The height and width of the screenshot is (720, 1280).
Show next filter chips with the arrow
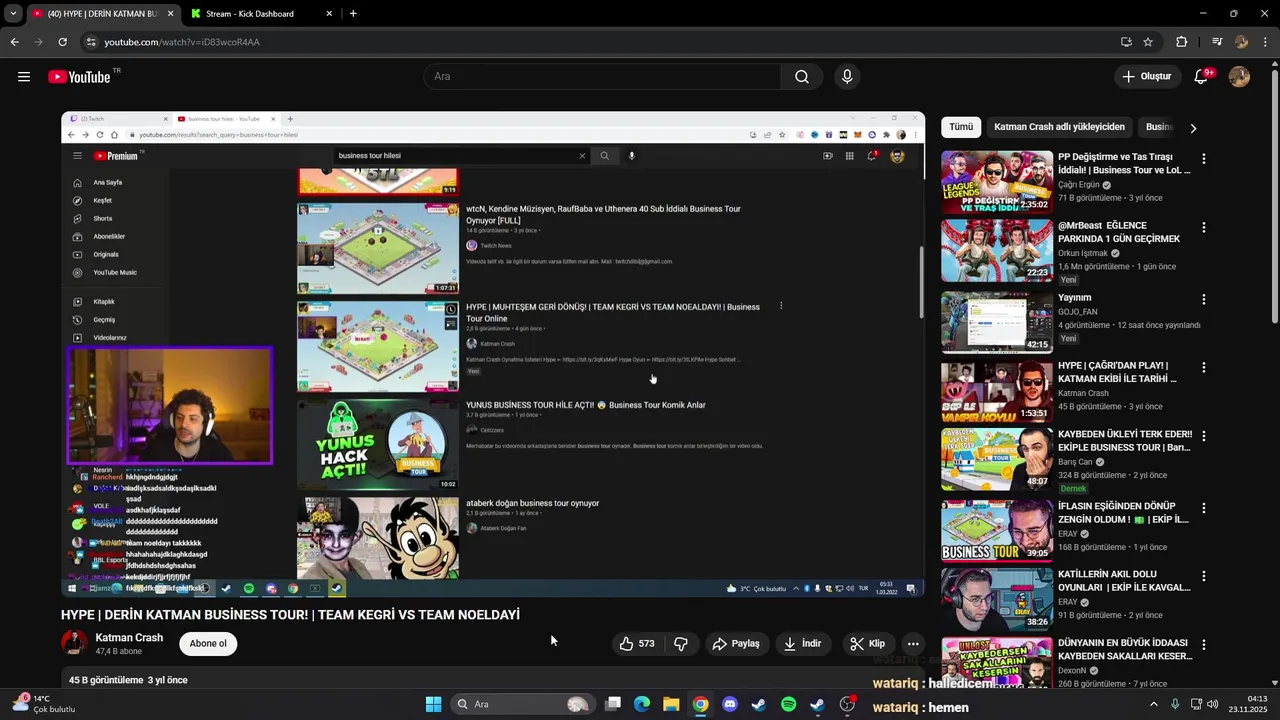tap(1193, 128)
